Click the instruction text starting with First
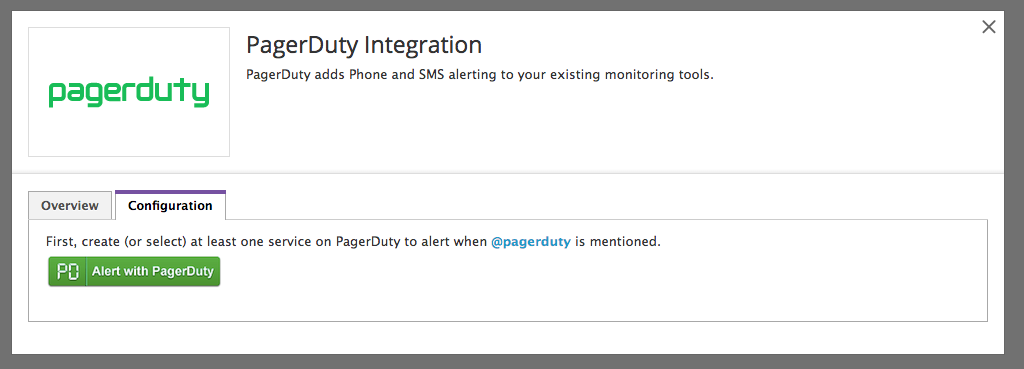 tap(353, 242)
